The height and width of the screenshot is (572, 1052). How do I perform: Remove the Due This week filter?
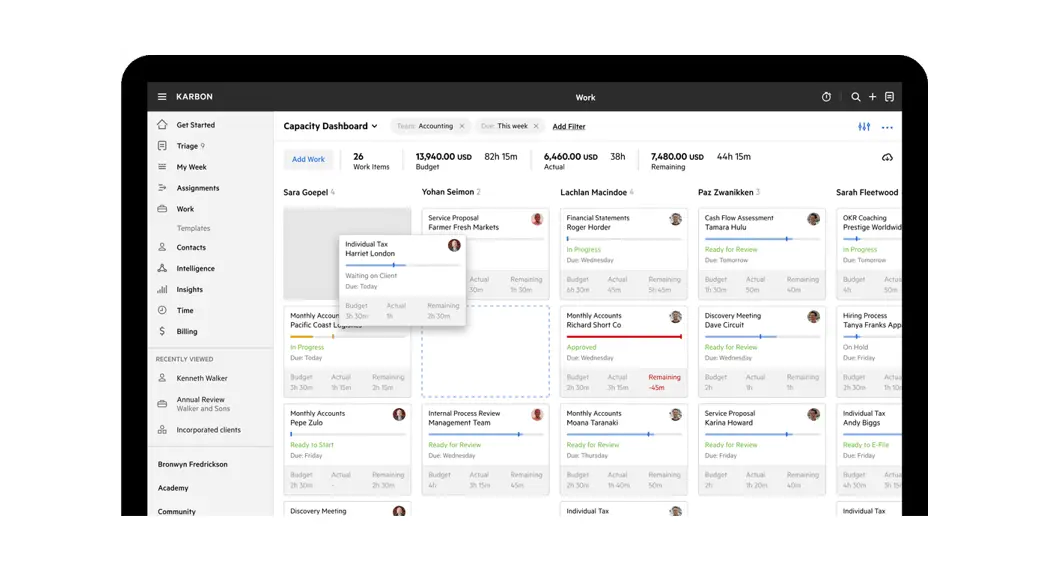(535, 126)
